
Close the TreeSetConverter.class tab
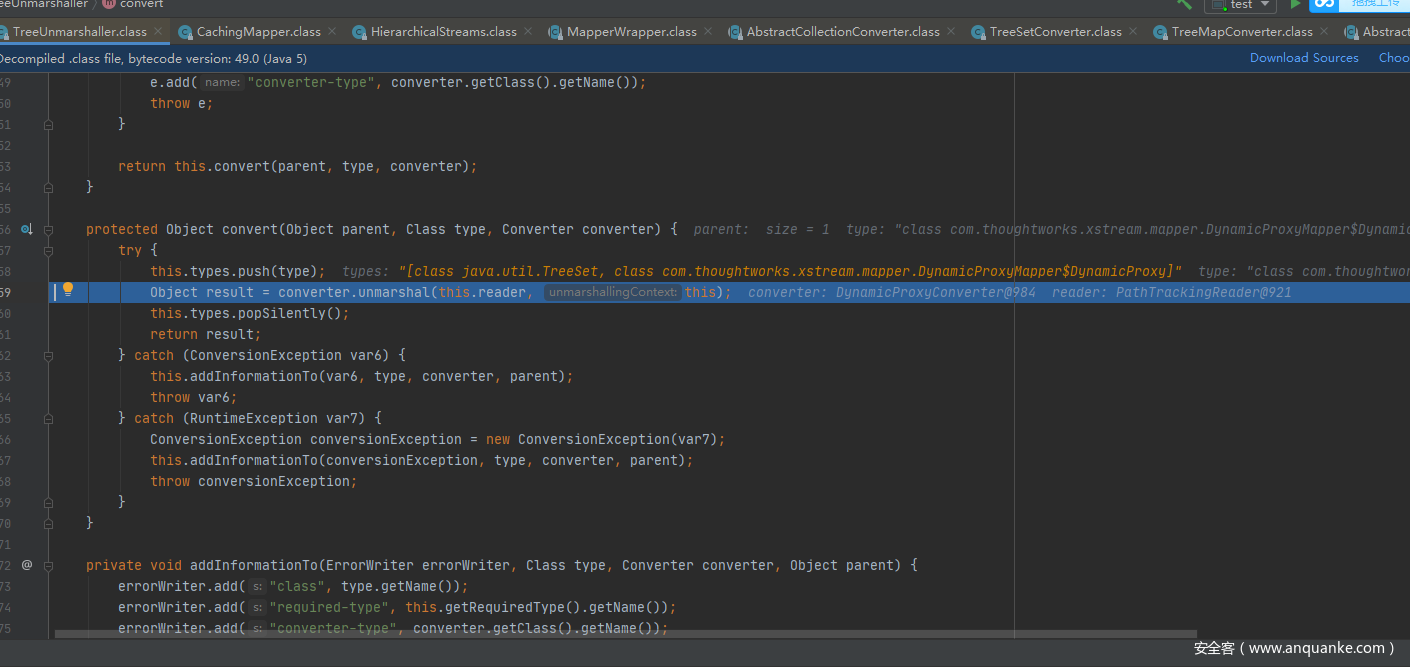[x=1134, y=32]
